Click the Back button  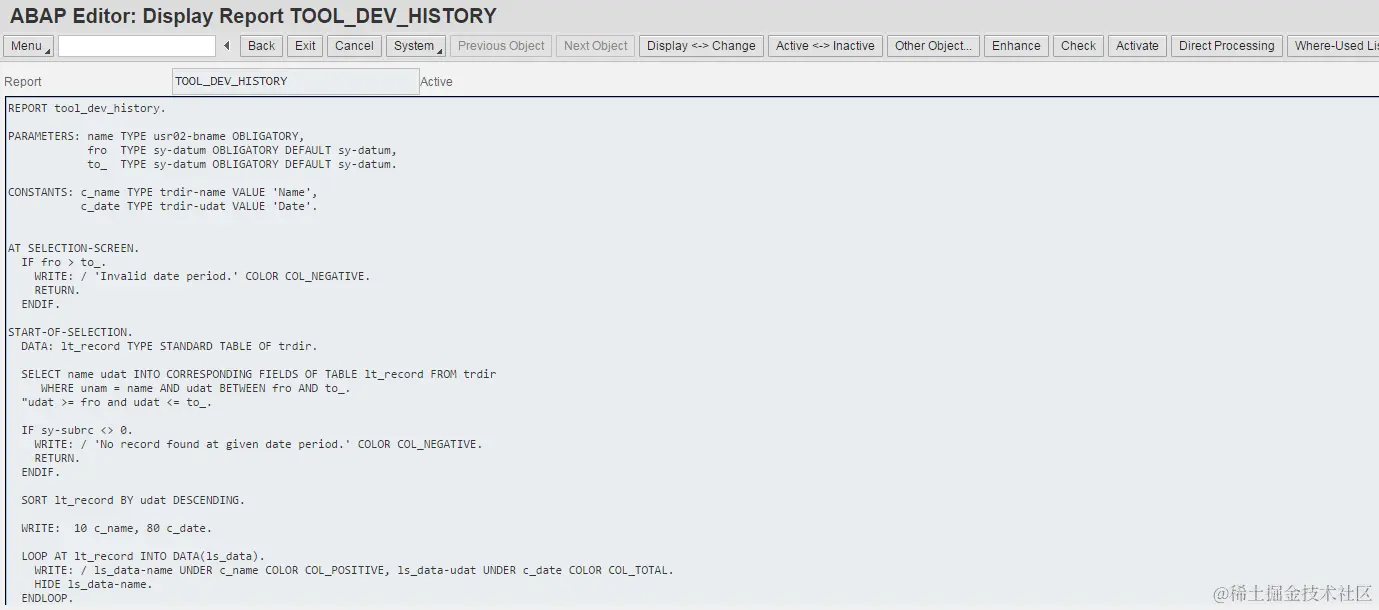coord(261,46)
